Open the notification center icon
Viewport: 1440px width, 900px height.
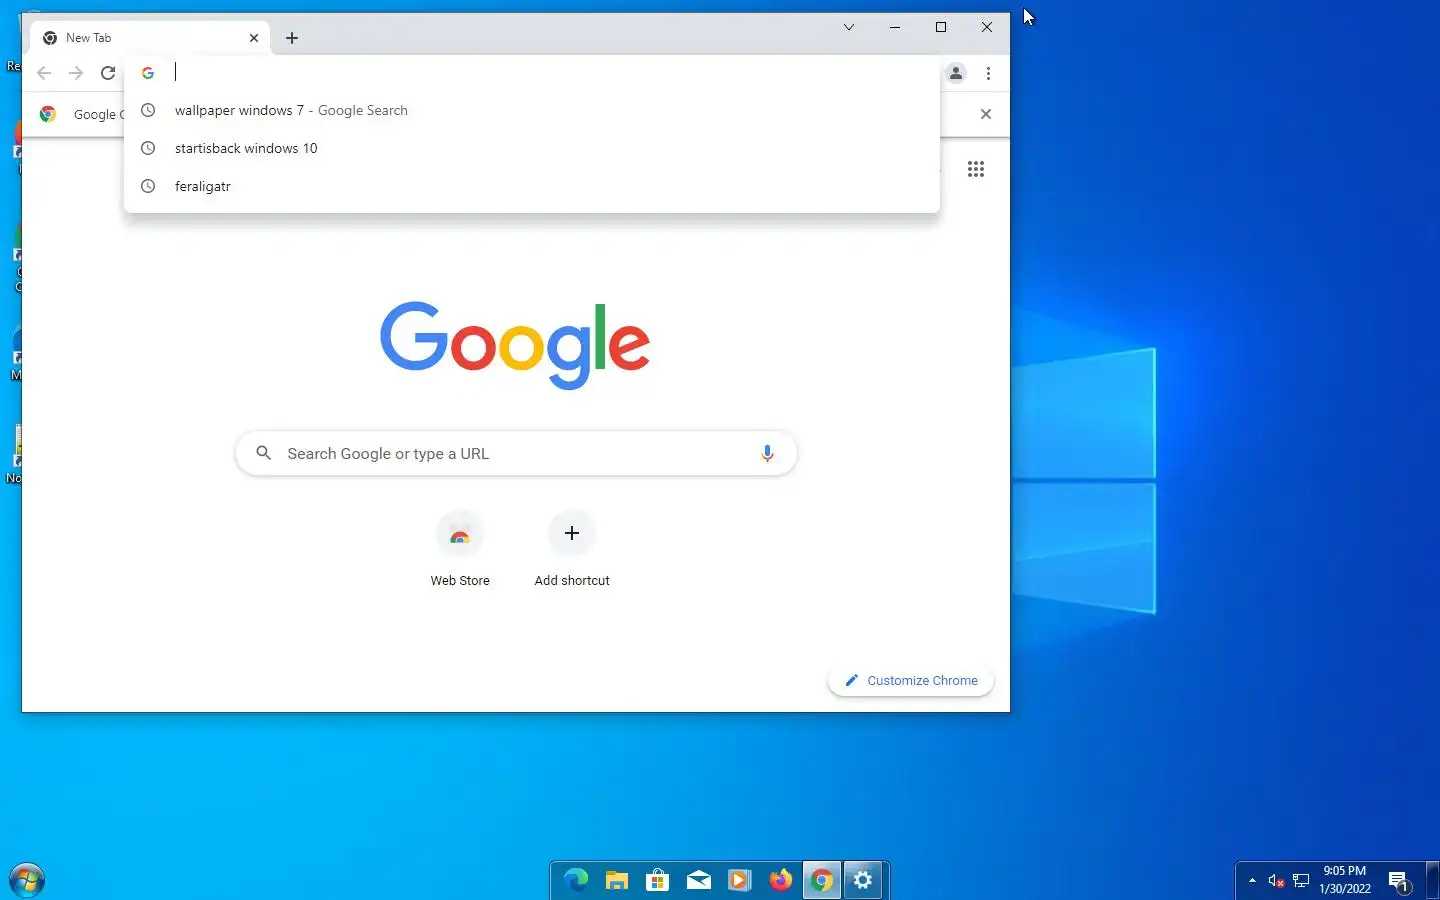pos(1399,881)
